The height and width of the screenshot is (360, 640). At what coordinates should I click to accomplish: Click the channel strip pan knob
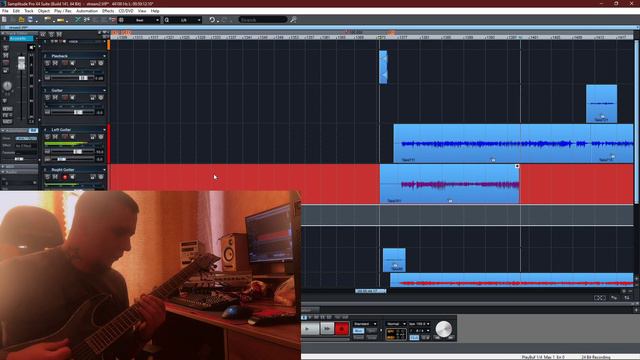point(7,86)
